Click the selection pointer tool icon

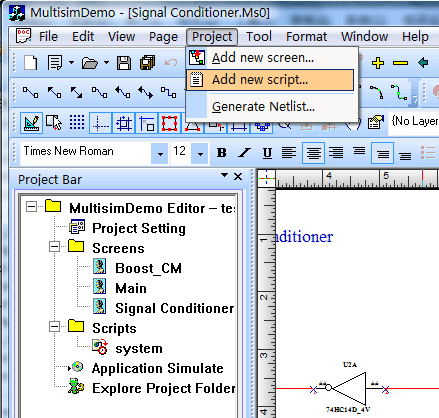pyautogui.click(x=54, y=123)
